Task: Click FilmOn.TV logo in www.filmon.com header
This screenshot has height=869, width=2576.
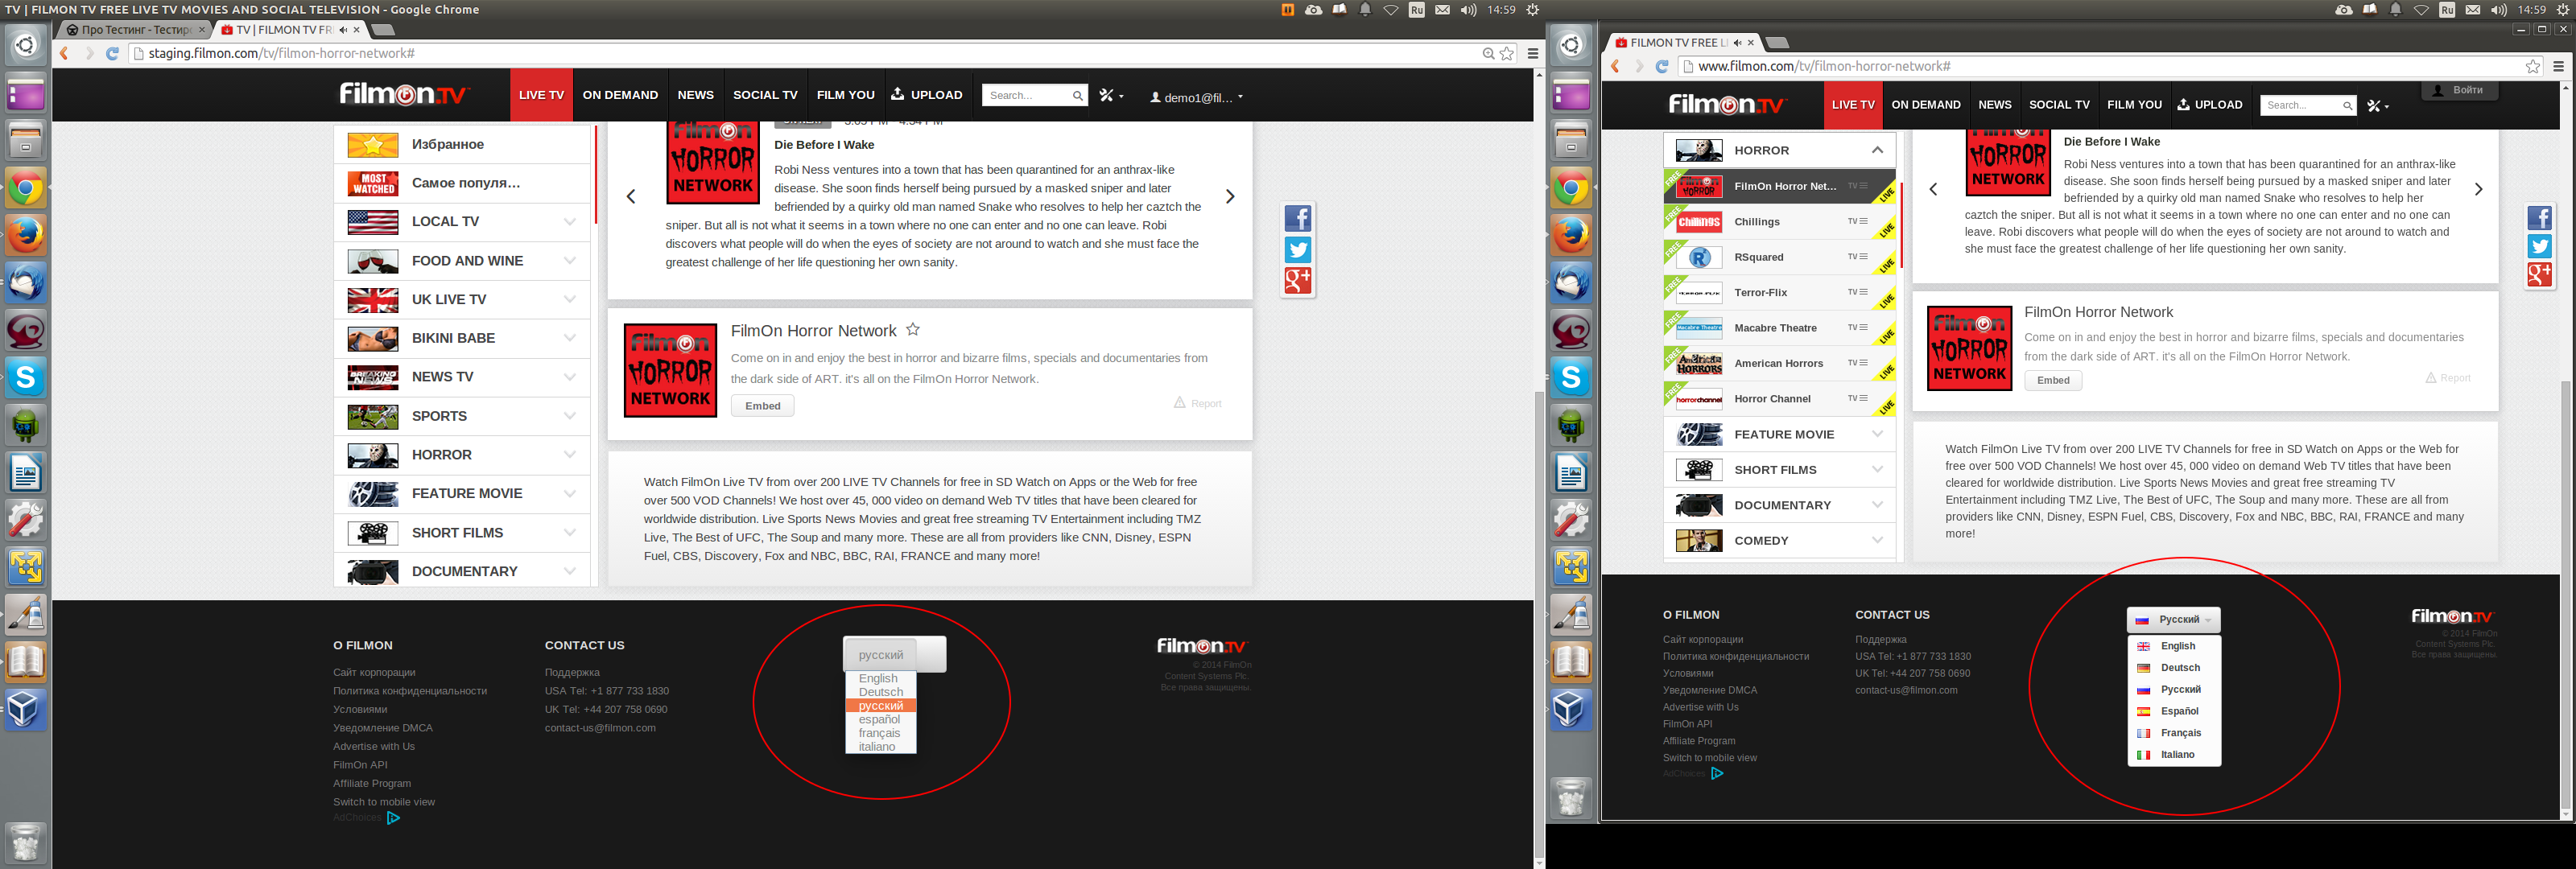Action: [1727, 104]
